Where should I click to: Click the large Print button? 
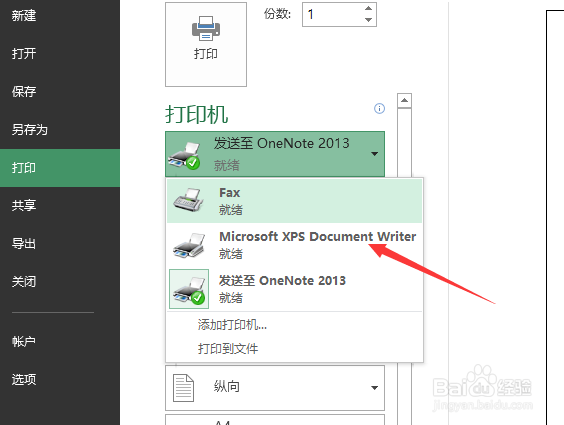click(x=206, y=44)
